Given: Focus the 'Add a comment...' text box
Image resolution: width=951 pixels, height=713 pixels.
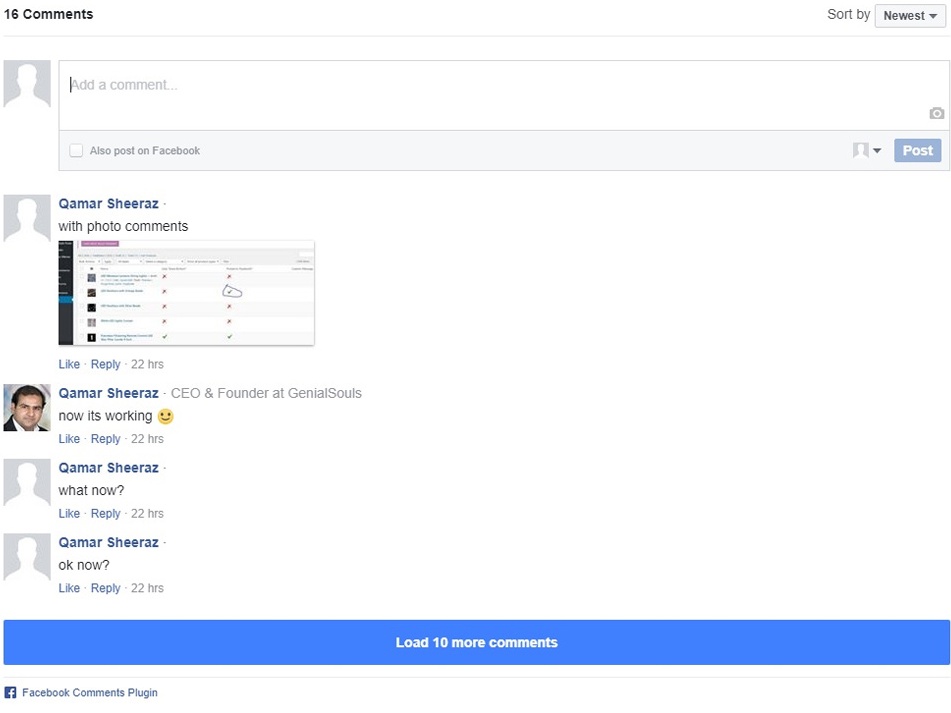Looking at the screenshot, I should (490, 86).
